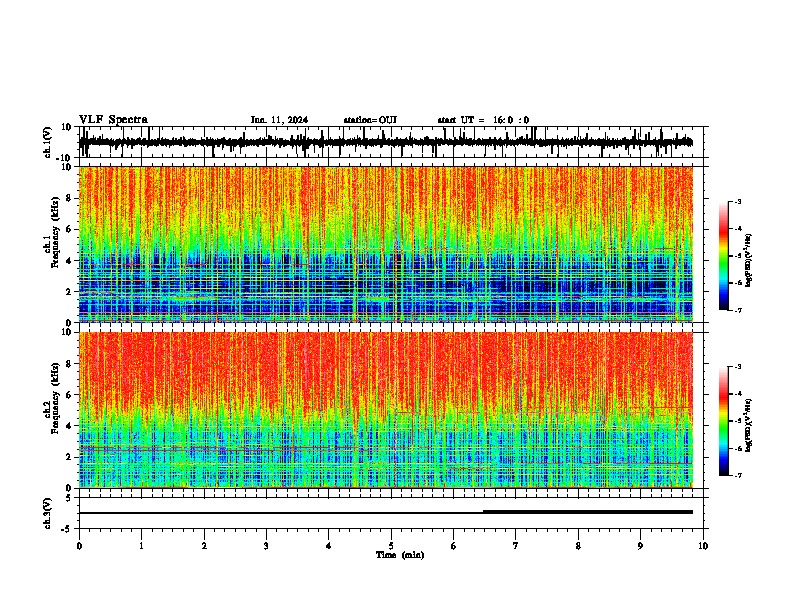
Task: Click inside the ch.1 voltage waveform panel
Action: [x=393, y=142]
